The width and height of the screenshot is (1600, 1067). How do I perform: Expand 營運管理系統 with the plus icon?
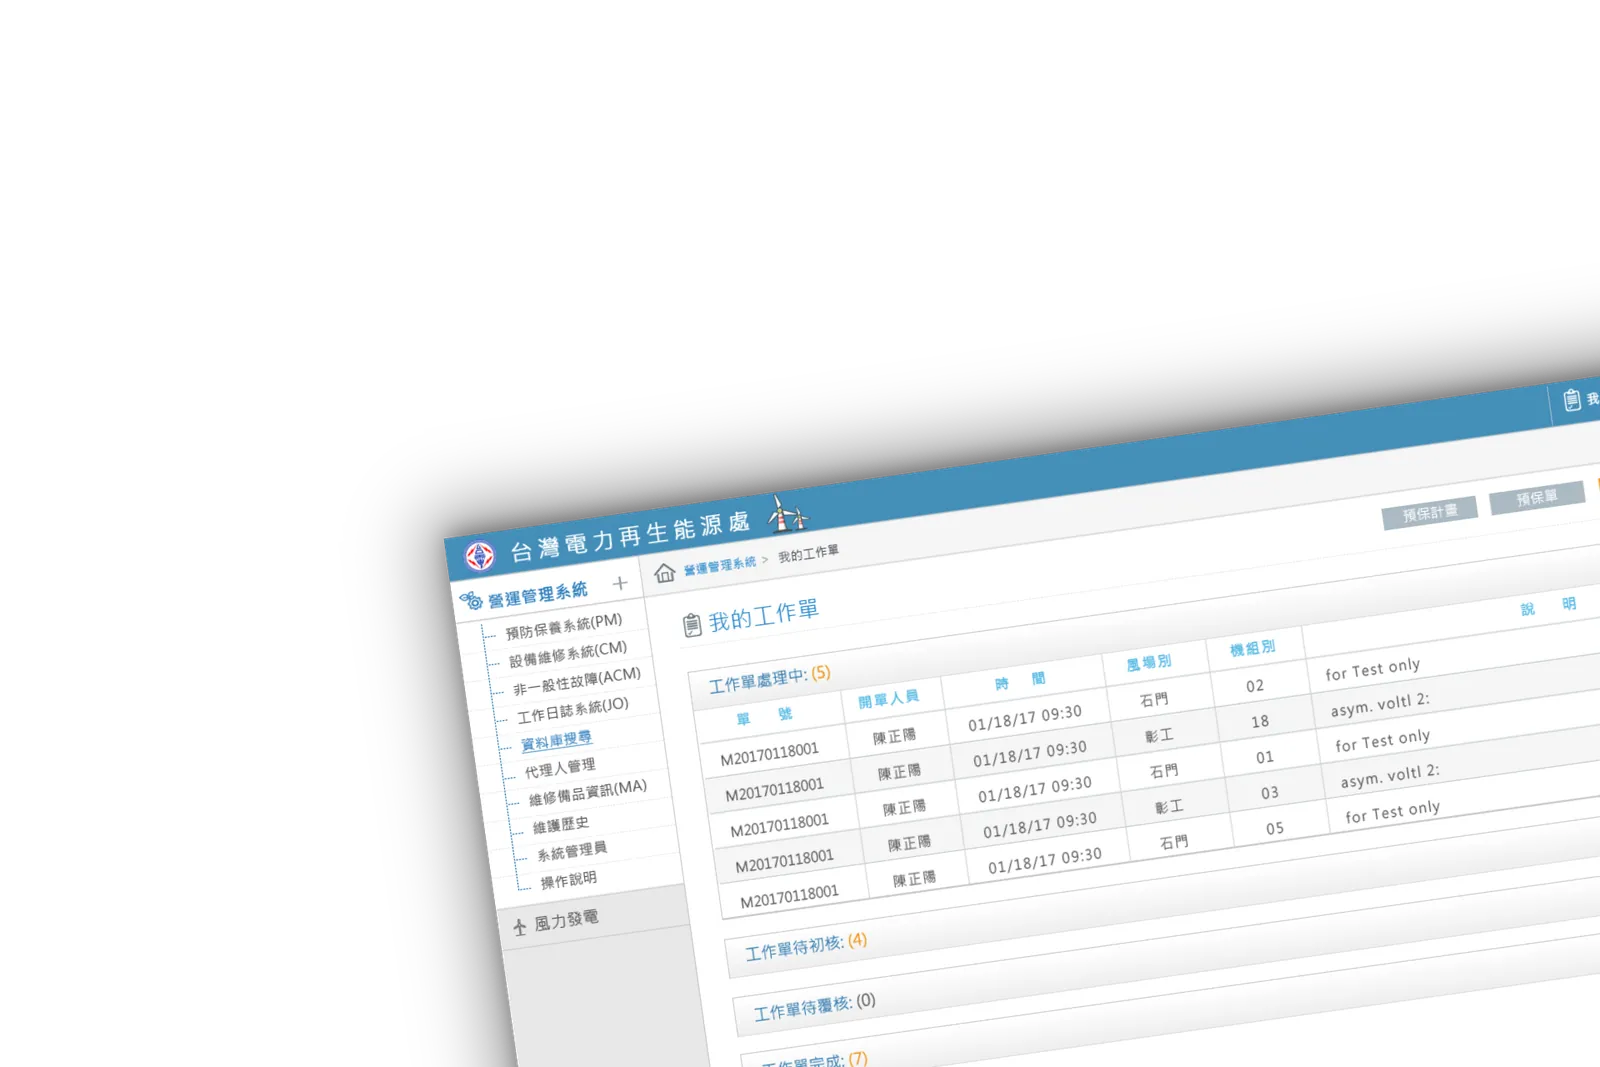[620, 583]
